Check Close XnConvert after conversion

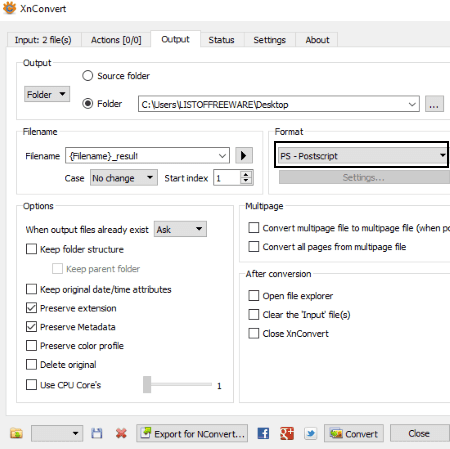pos(254,333)
